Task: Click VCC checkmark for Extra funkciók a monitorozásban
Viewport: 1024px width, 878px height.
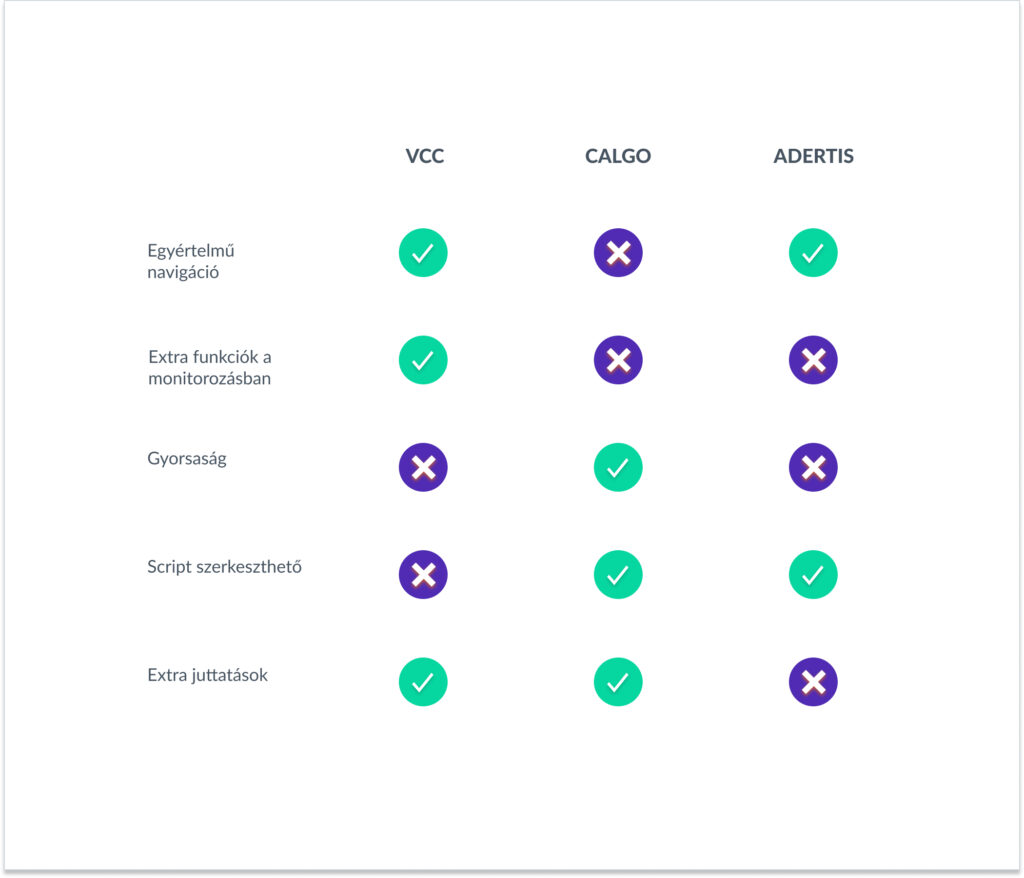Action: (423, 360)
